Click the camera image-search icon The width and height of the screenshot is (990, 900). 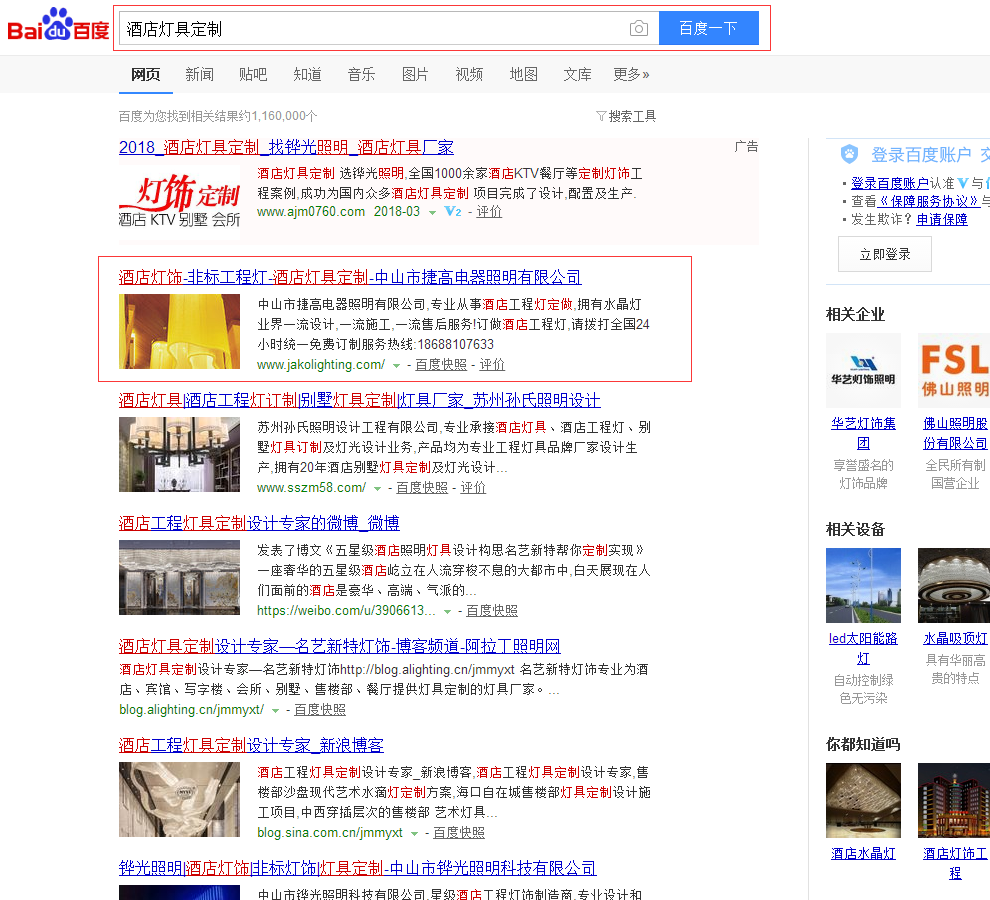coord(639,29)
